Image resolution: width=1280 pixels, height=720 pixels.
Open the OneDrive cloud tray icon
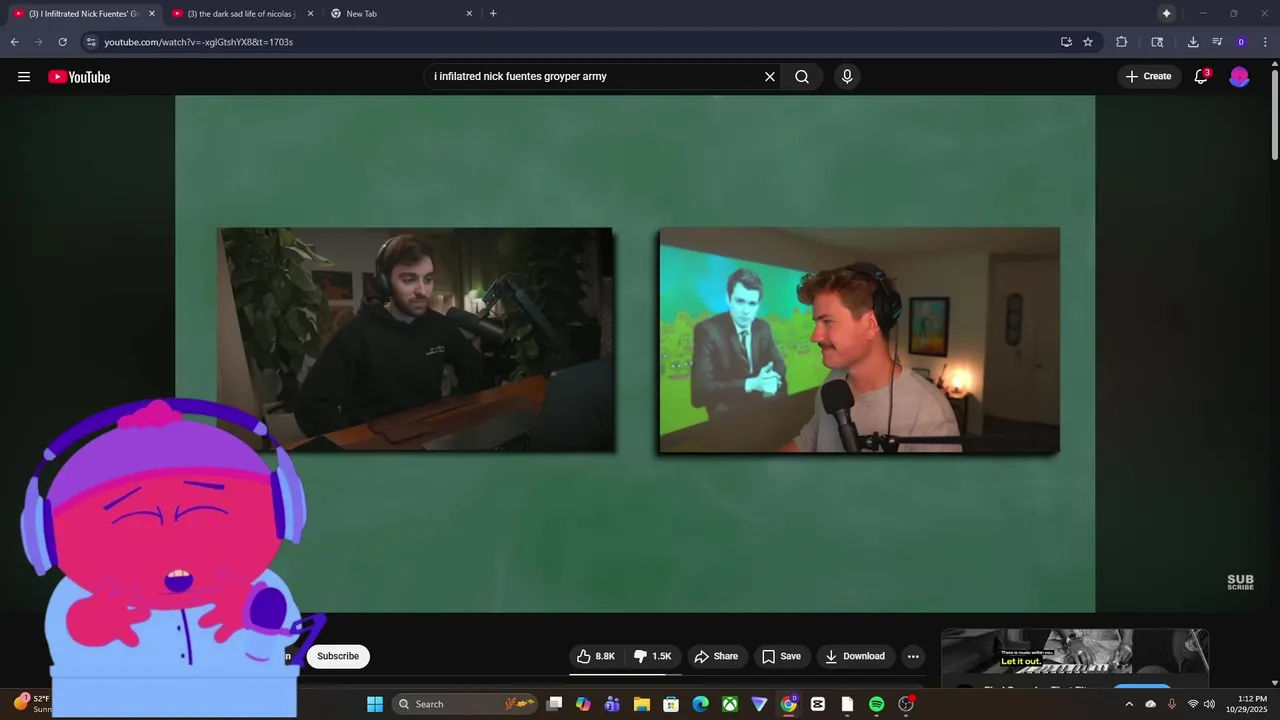(1150, 704)
